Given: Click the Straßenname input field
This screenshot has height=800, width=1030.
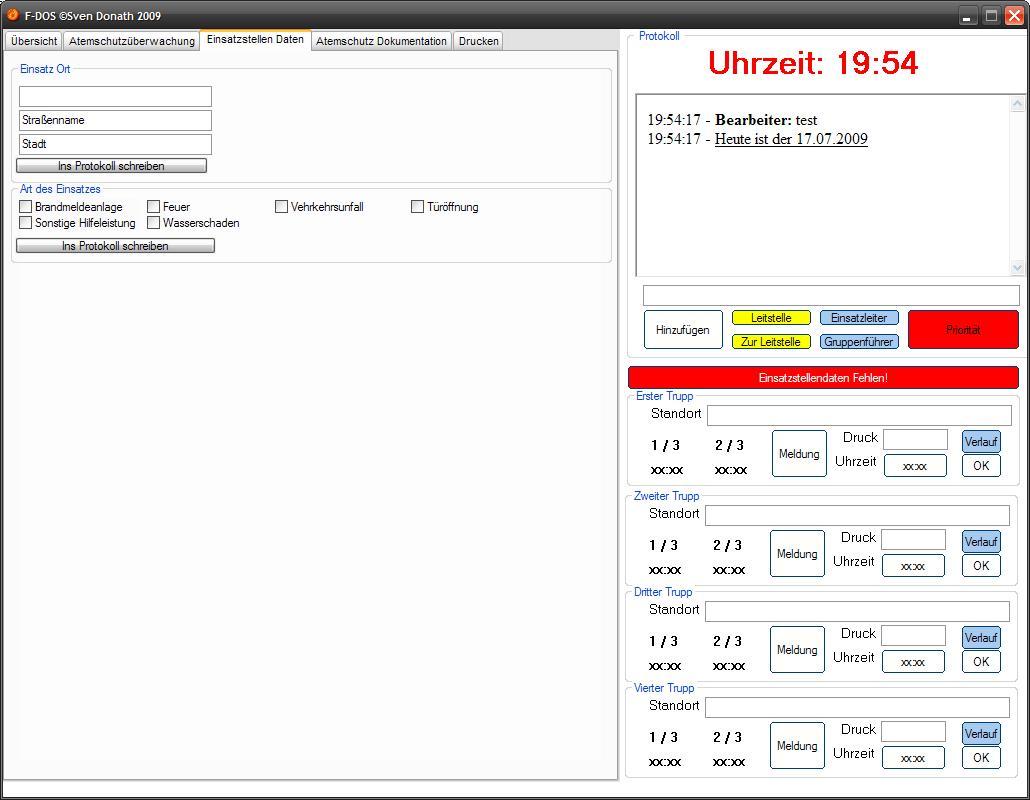Looking at the screenshot, I should coord(115,120).
